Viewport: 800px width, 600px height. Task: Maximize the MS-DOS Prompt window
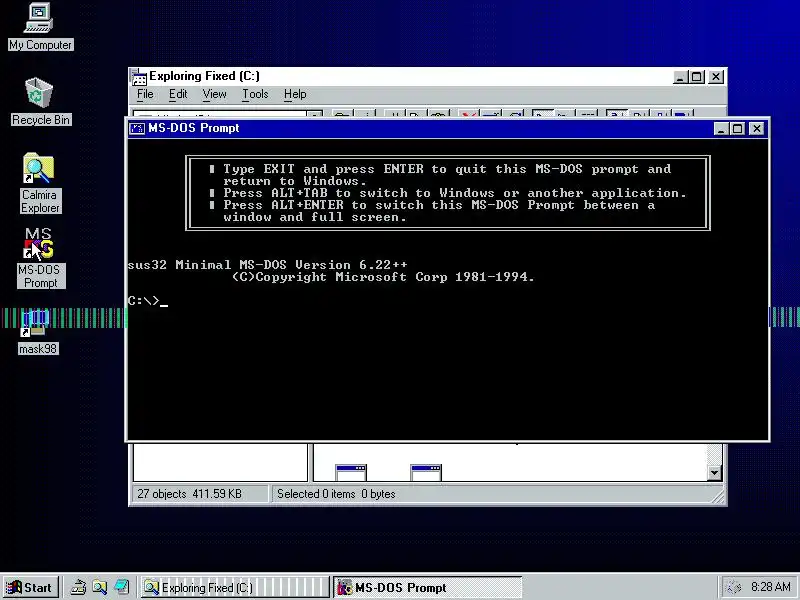click(737, 129)
